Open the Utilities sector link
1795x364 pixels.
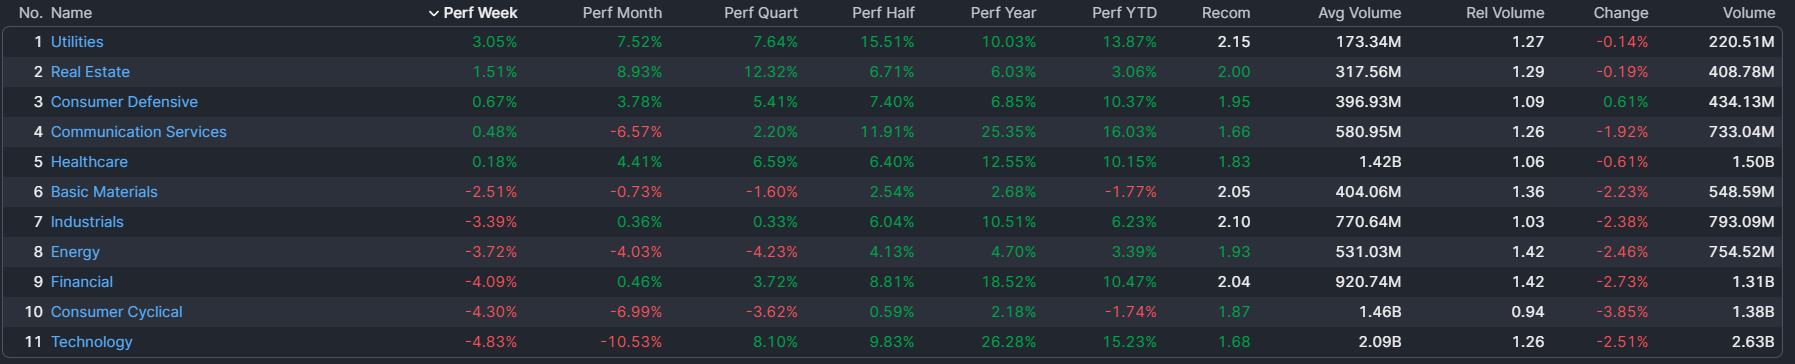[77, 42]
